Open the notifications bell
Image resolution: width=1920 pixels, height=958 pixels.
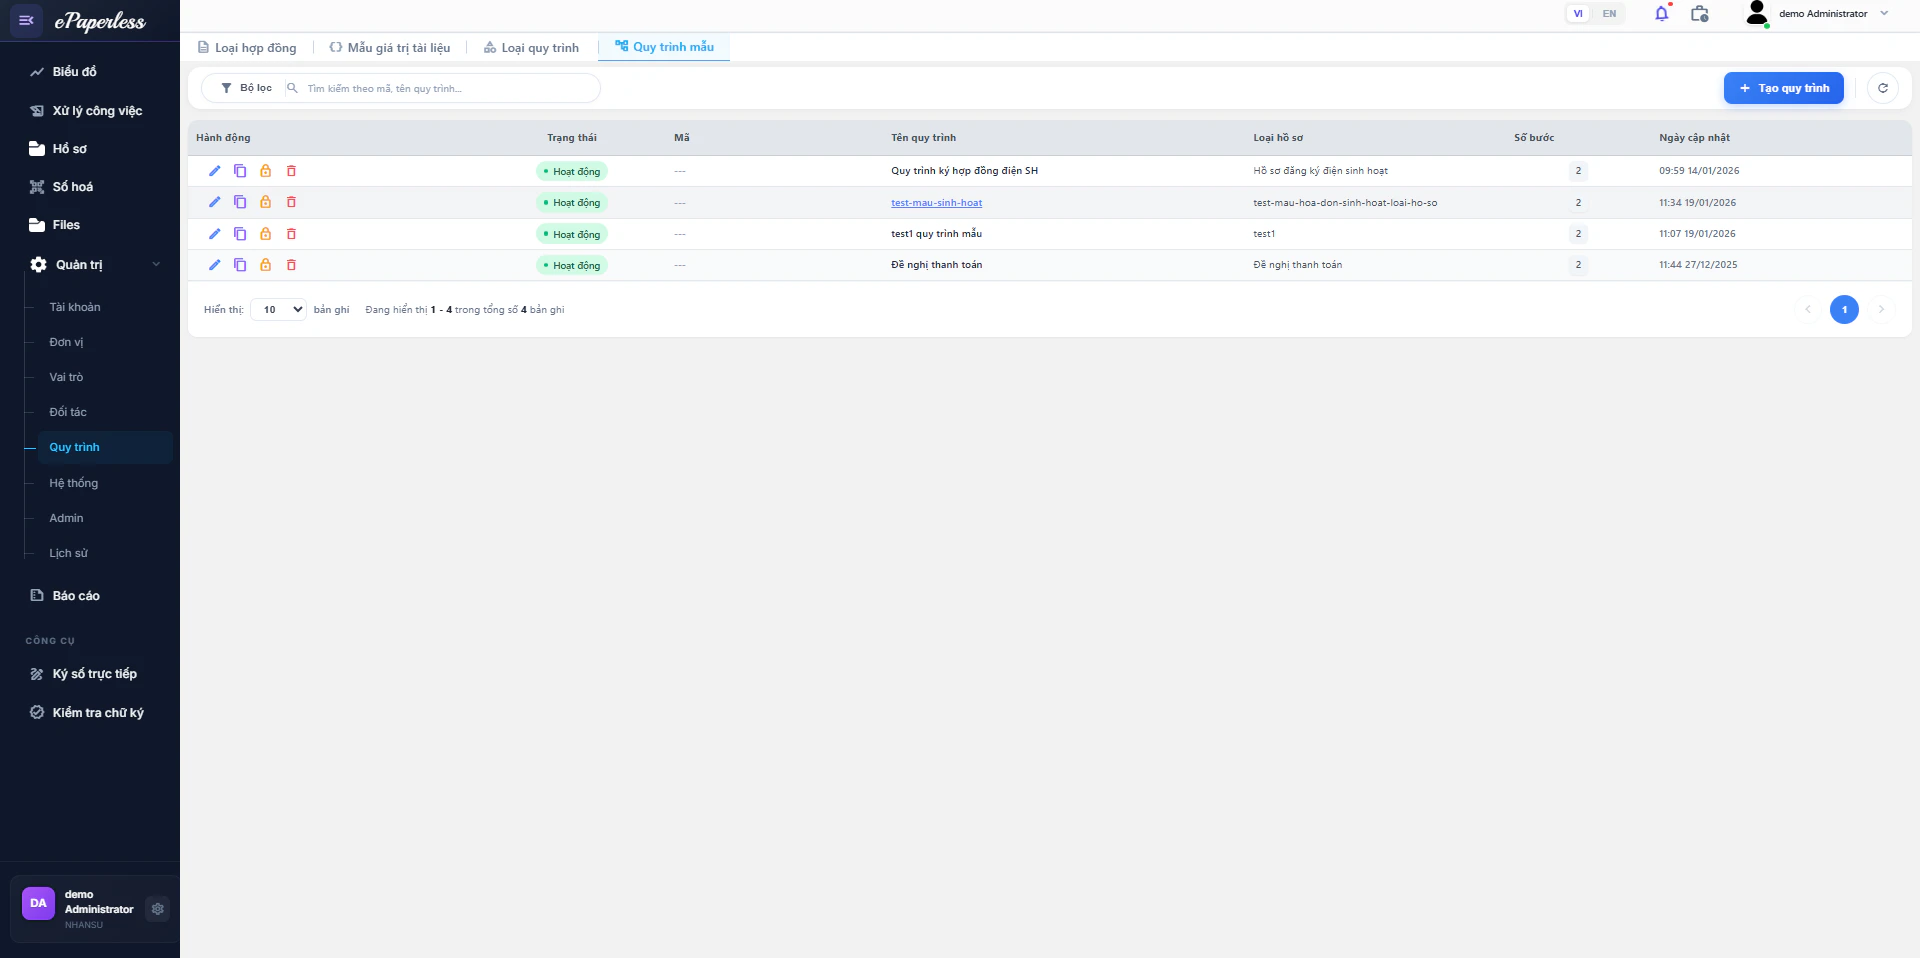(x=1661, y=14)
